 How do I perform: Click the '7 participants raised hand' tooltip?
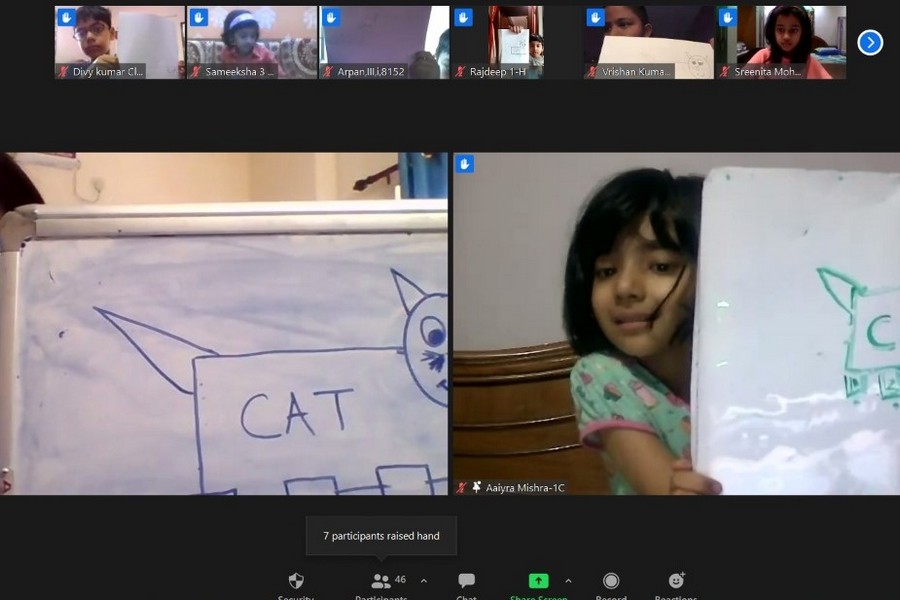tap(381, 536)
